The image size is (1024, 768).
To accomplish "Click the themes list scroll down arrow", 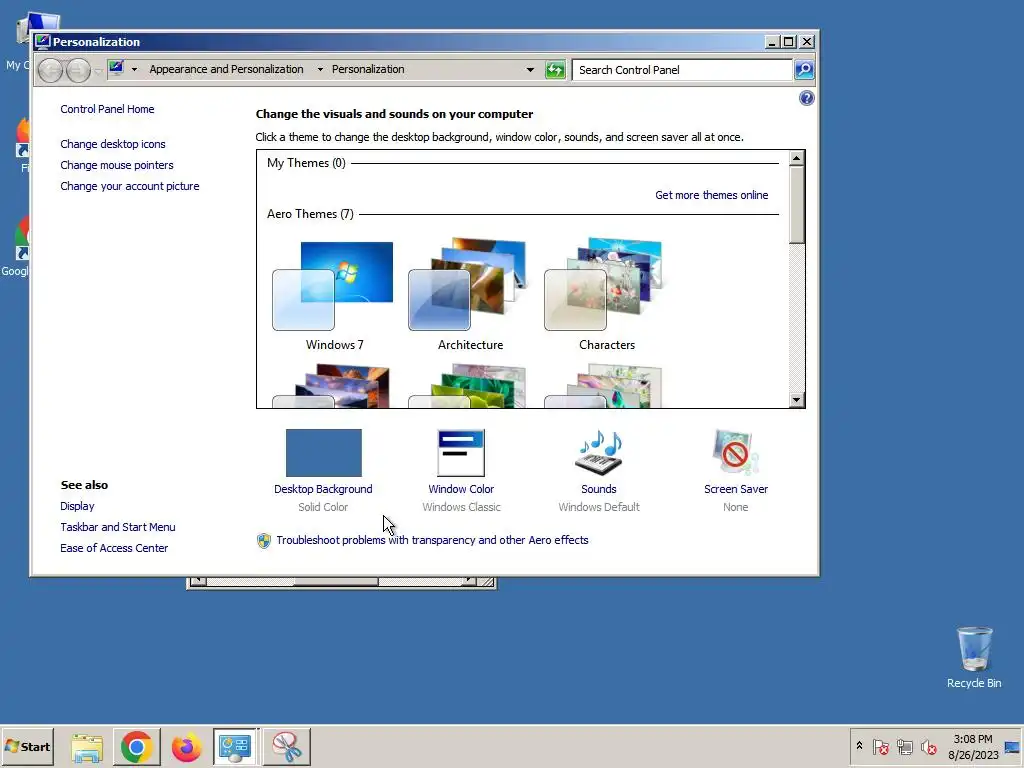I will [x=796, y=400].
